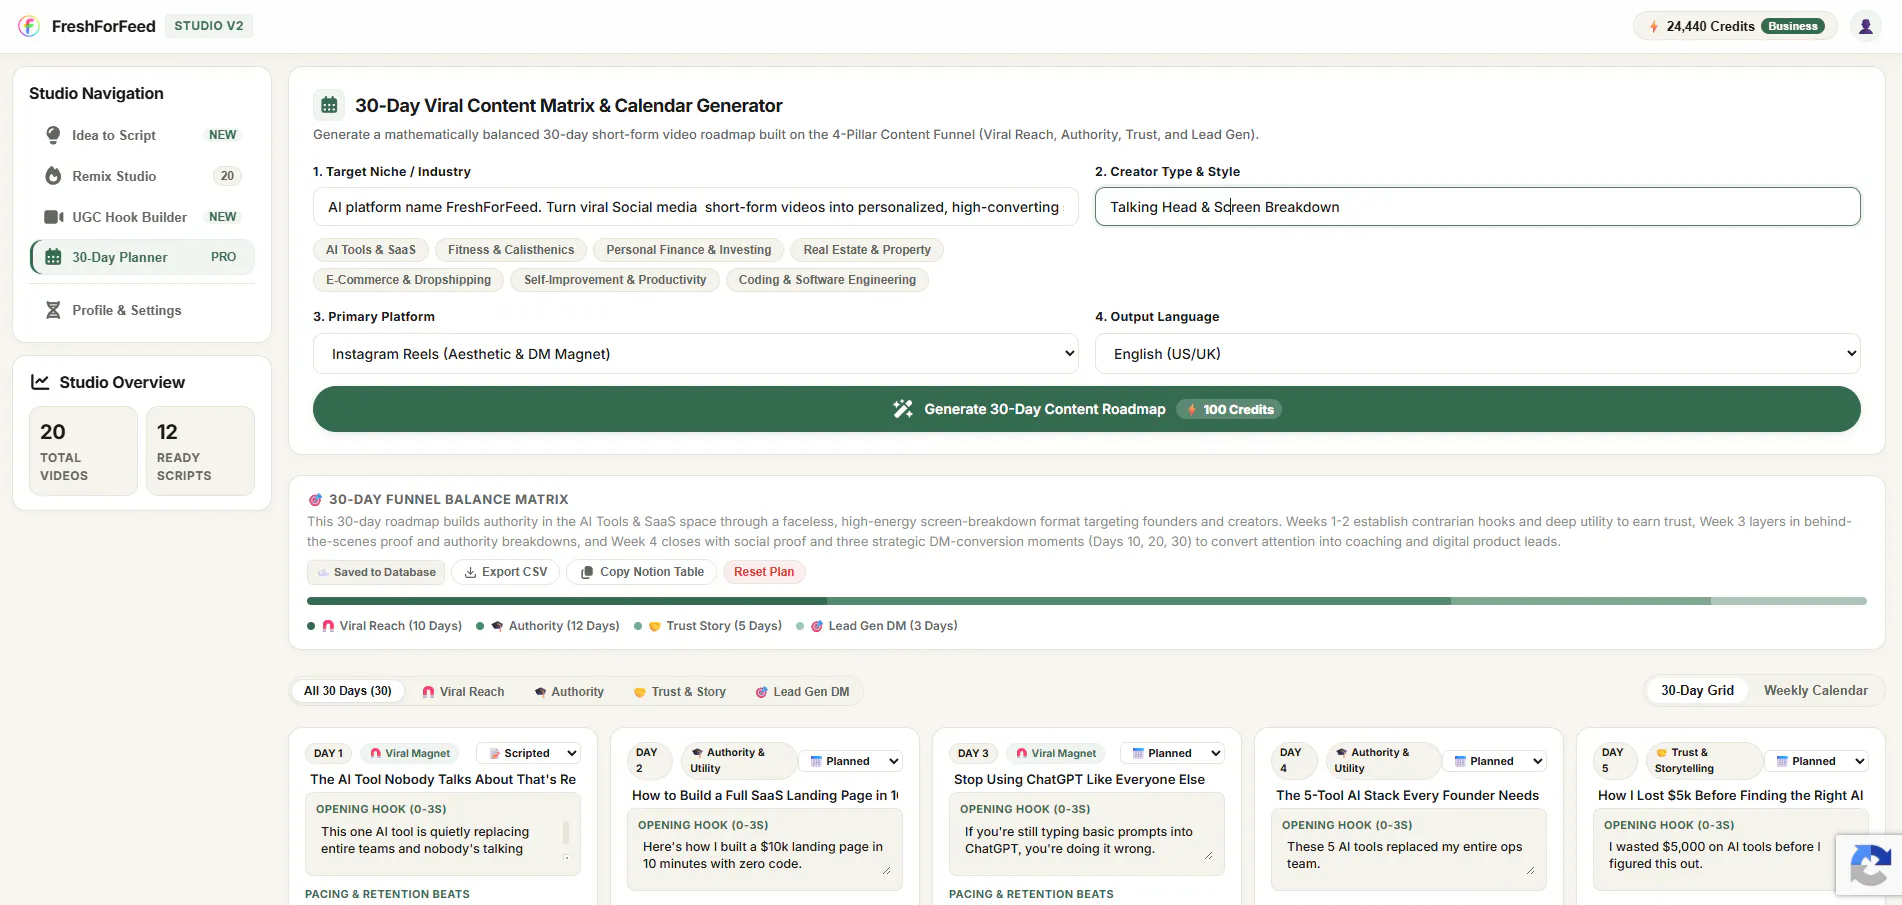Open the Primary Platform dropdown

[x=696, y=354]
